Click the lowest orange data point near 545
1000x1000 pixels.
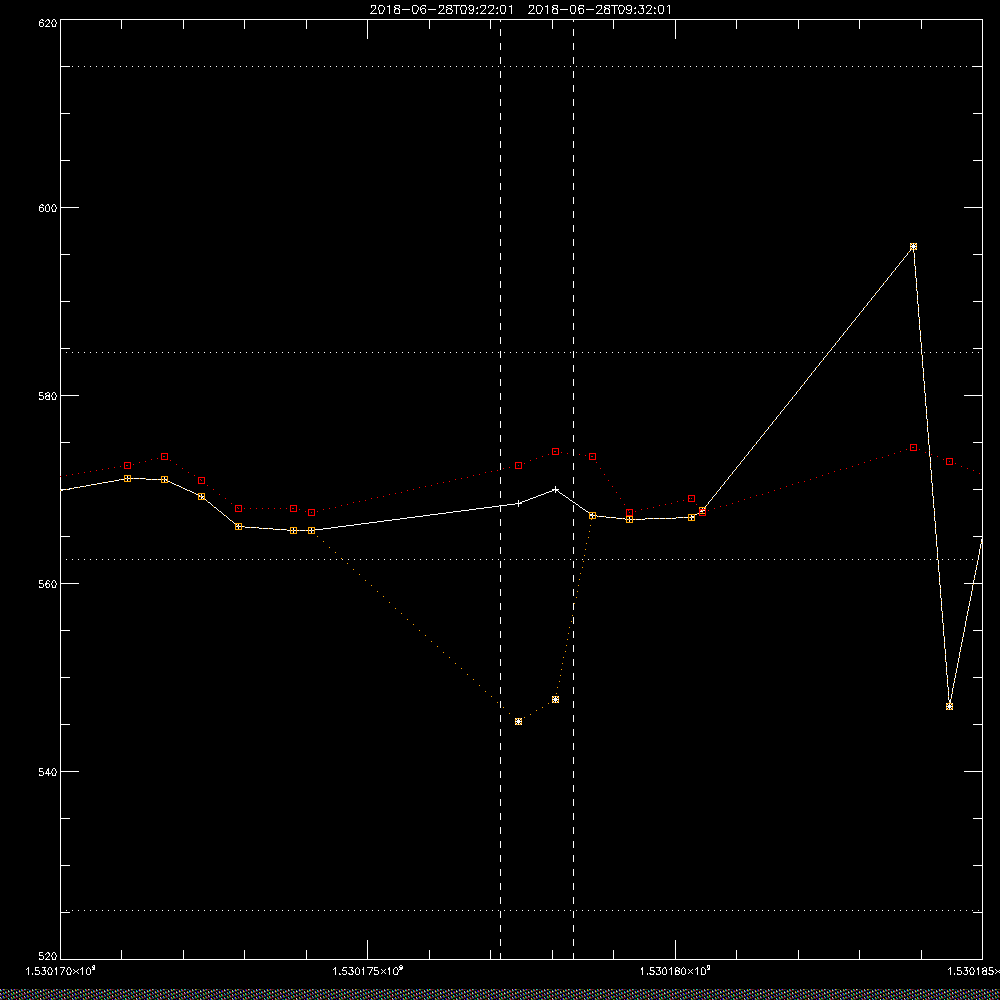[518, 721]
